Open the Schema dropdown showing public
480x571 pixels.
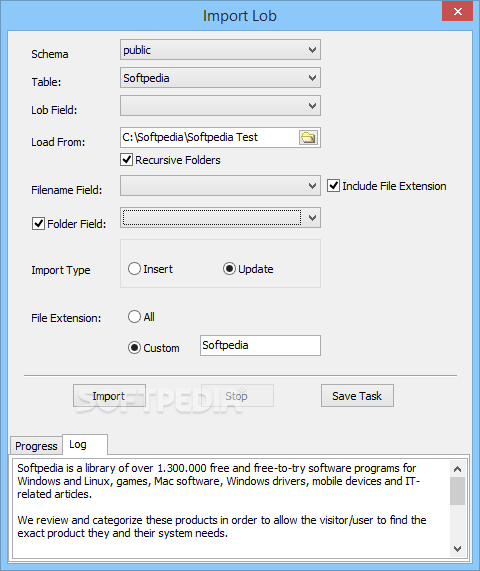(x=220, y=50)
